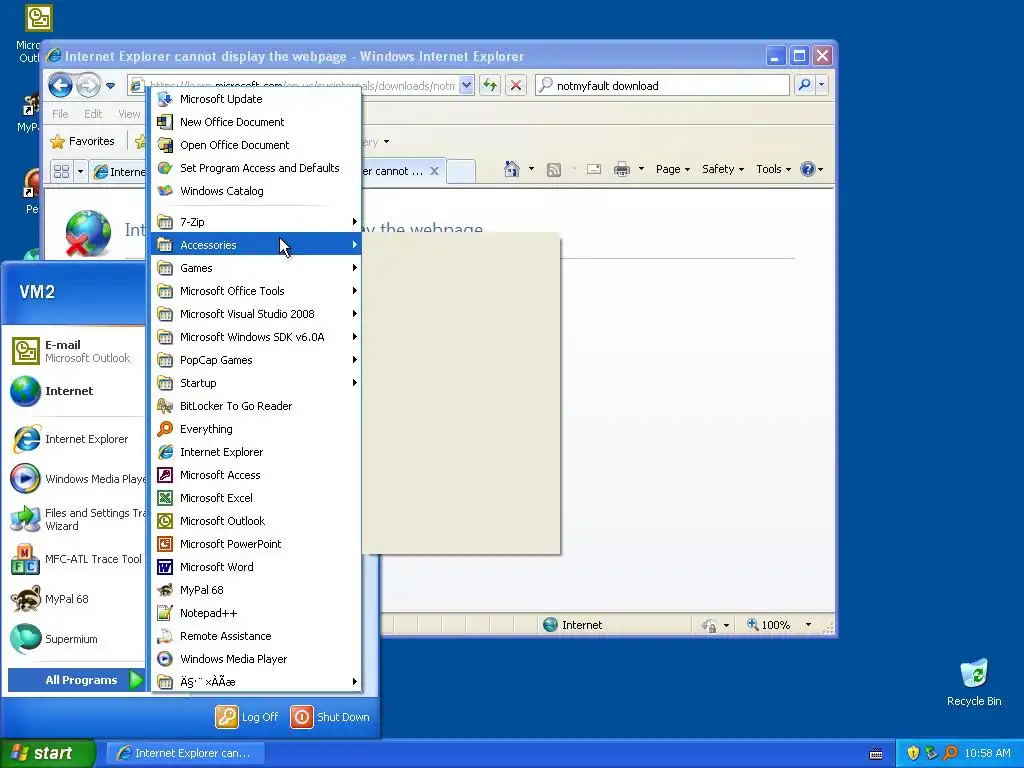The image size is (1024, 768).
Task: Expand the Startup folder
Action: pos(256,383)
